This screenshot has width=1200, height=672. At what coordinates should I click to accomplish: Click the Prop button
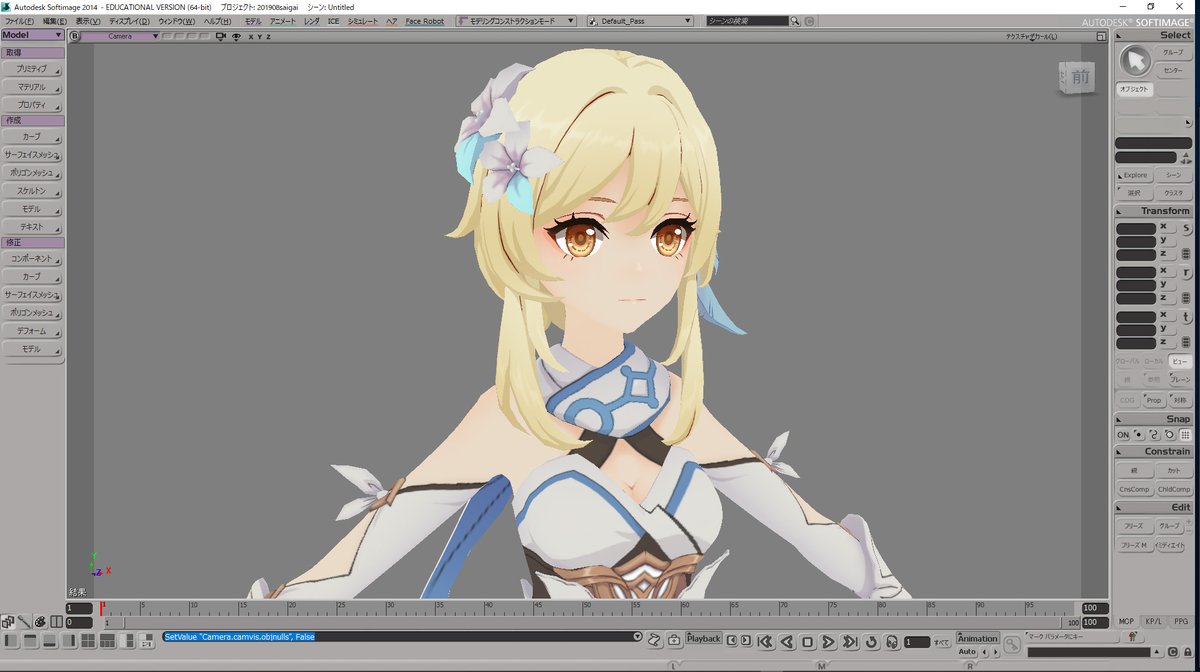(1154, 400)
